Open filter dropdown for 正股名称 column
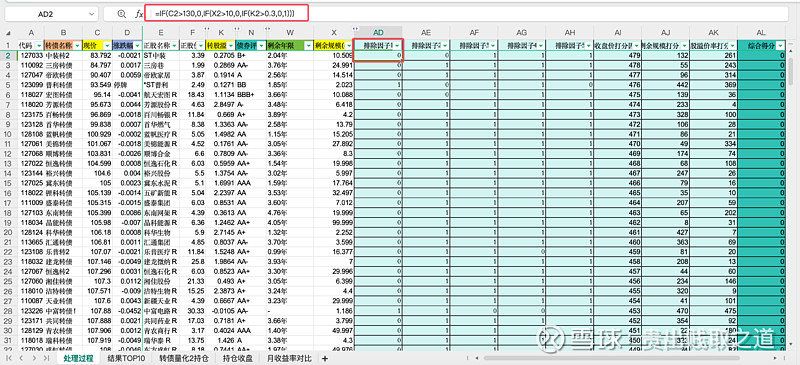 point(174,45)
